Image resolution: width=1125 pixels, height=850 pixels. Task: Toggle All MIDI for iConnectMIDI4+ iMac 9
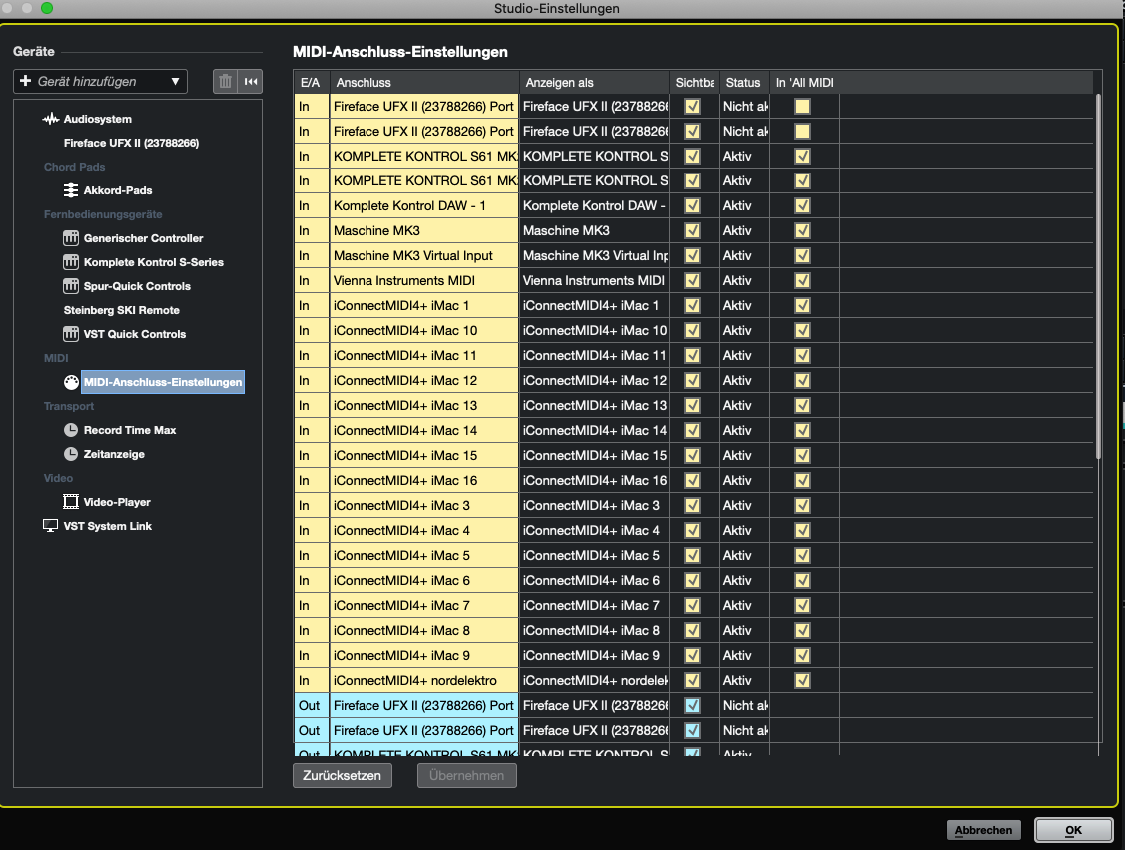802,656
